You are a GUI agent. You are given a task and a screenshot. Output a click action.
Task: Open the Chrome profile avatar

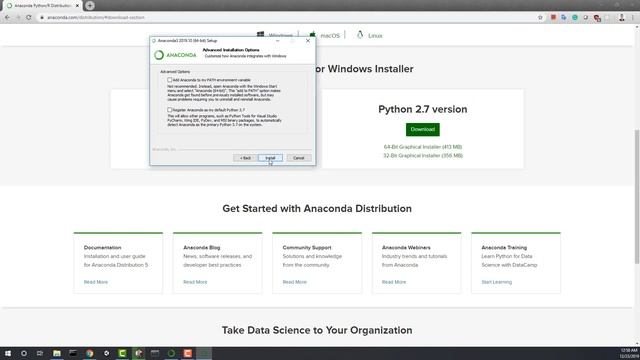click(622, 18)
